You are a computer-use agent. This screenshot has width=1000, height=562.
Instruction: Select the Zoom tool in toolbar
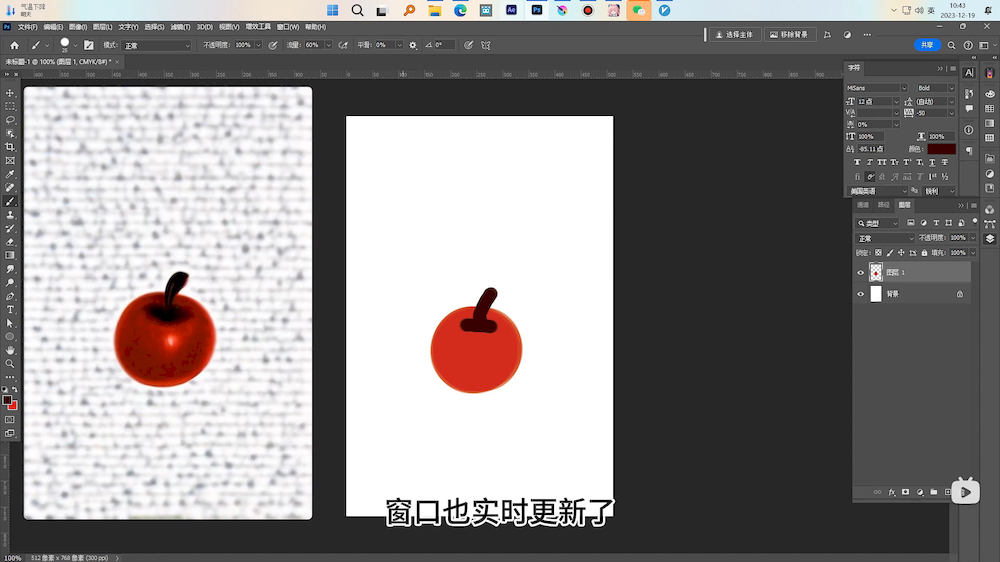click(10, 363)
